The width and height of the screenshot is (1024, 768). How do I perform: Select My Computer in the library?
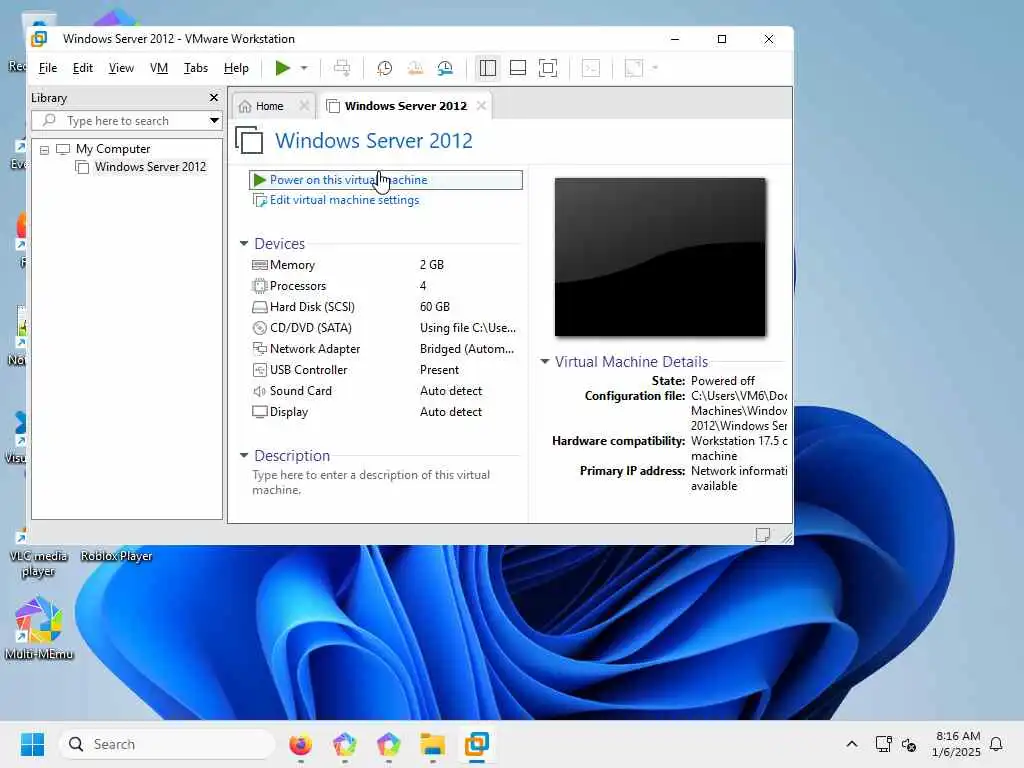[112, 149]
